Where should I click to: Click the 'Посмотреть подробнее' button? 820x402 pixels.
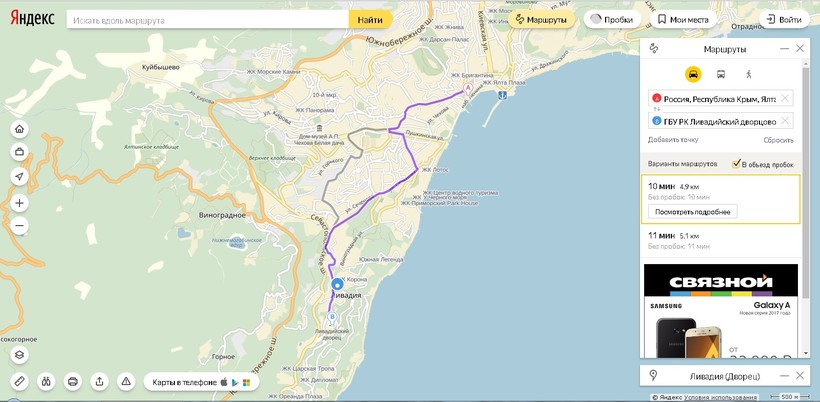pyautogui.click(x=693, y=212)
